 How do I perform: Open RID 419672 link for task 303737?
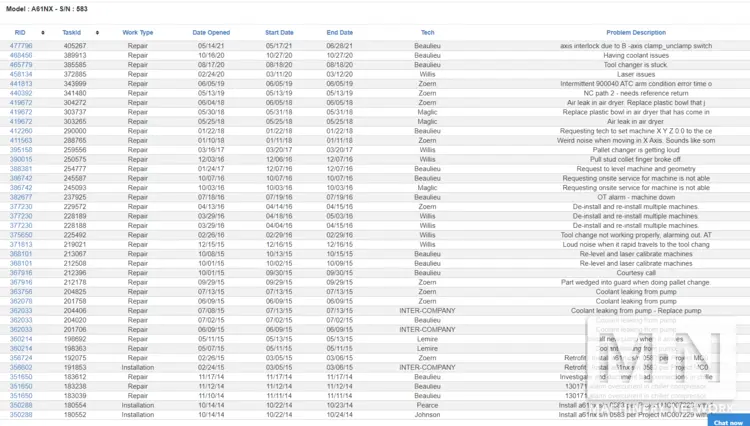click(21, 112)
